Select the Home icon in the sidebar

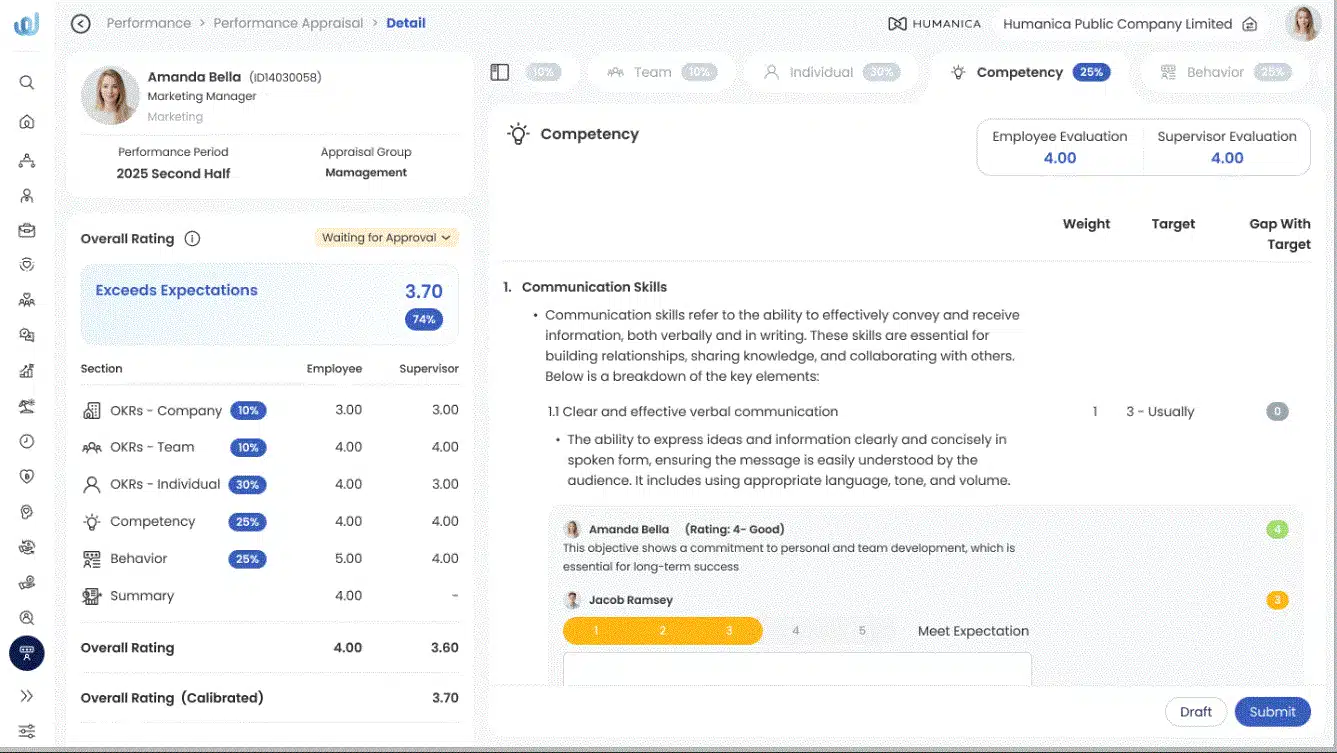pos(27,121)
